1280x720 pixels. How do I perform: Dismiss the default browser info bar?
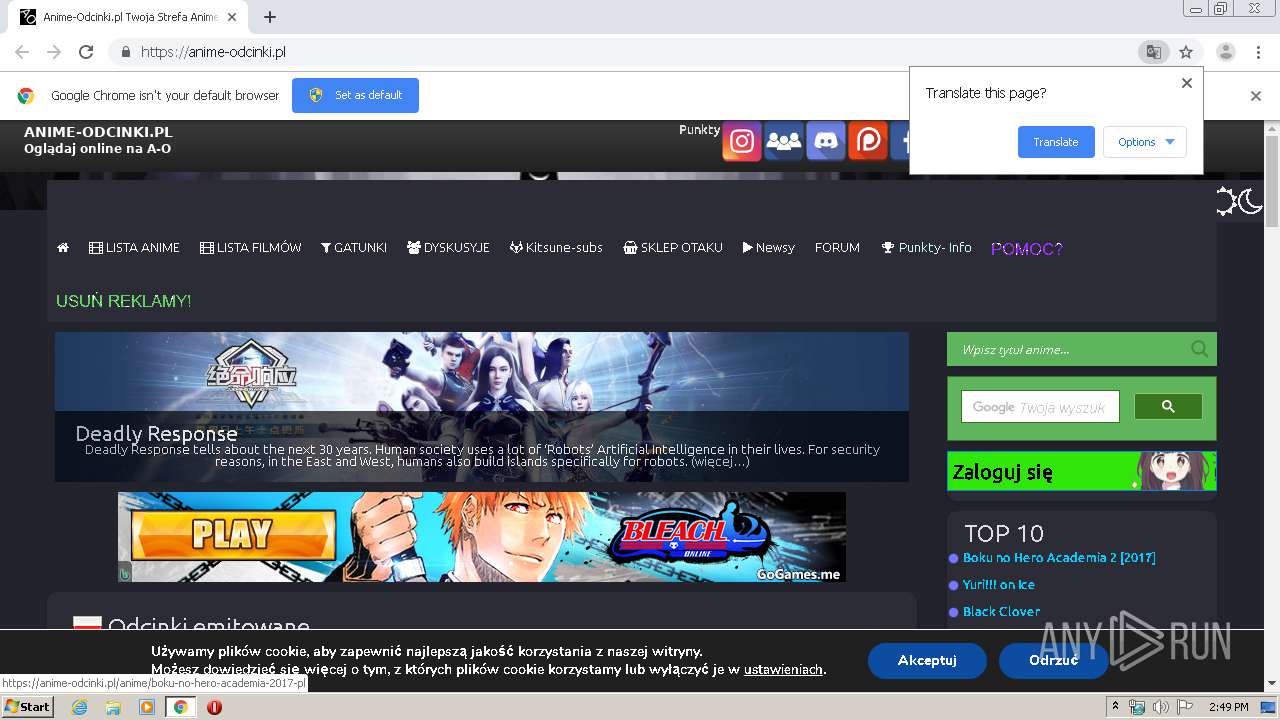(1256, 96)
